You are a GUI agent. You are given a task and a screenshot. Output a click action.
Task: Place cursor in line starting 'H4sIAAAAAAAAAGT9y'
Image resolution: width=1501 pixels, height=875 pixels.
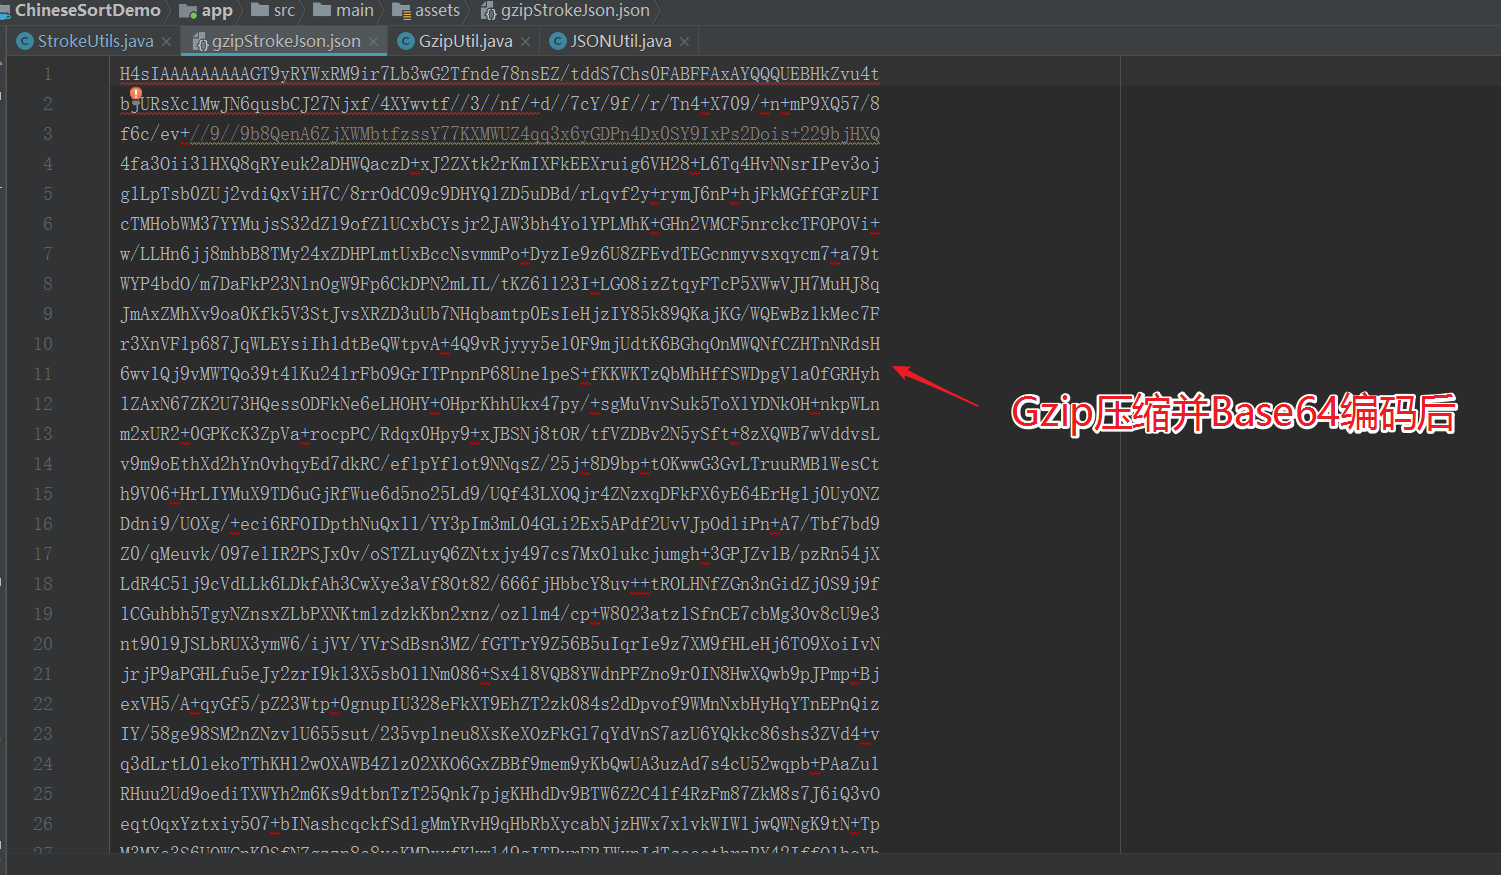(500, 74)
